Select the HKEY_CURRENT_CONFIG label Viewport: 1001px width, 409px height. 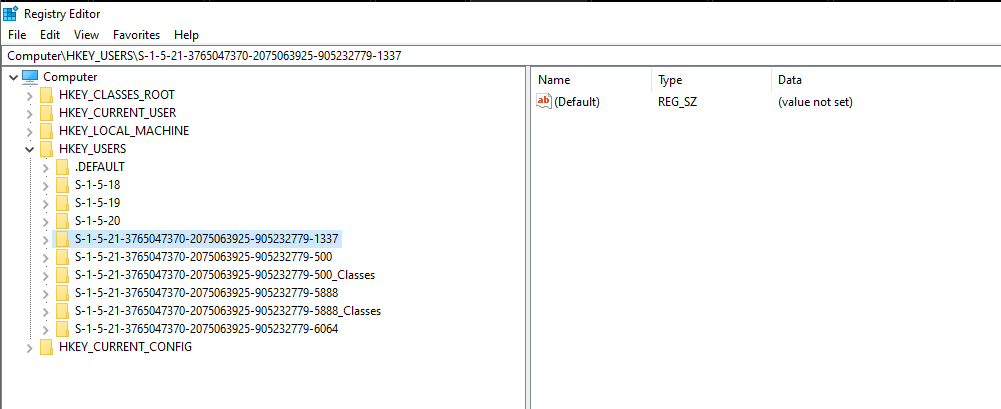125,347
